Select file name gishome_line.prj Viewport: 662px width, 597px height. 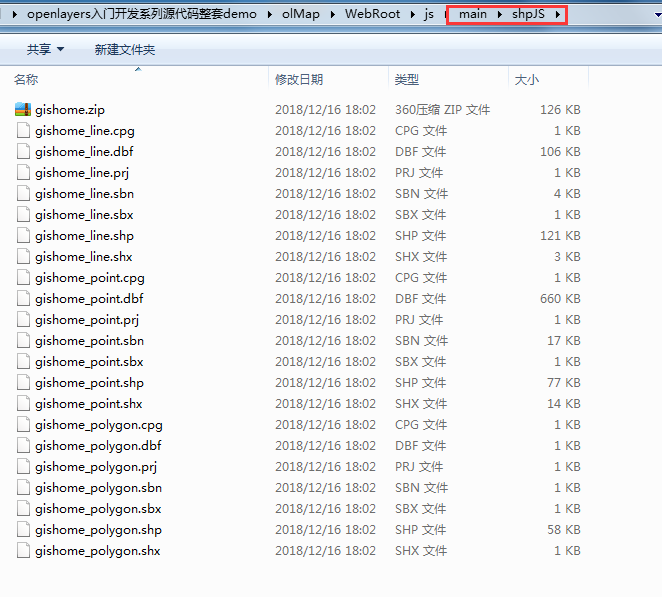[x=82, y=173]
